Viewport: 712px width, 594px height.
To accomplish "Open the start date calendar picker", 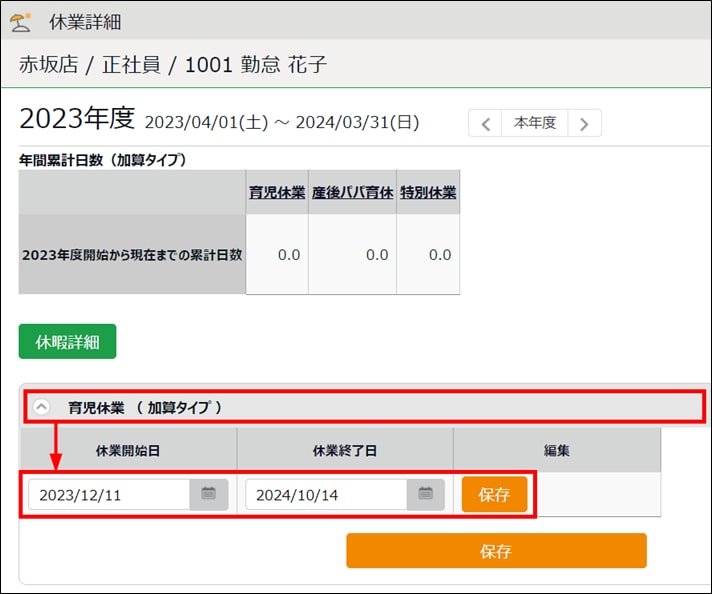I will coord(209,494).
